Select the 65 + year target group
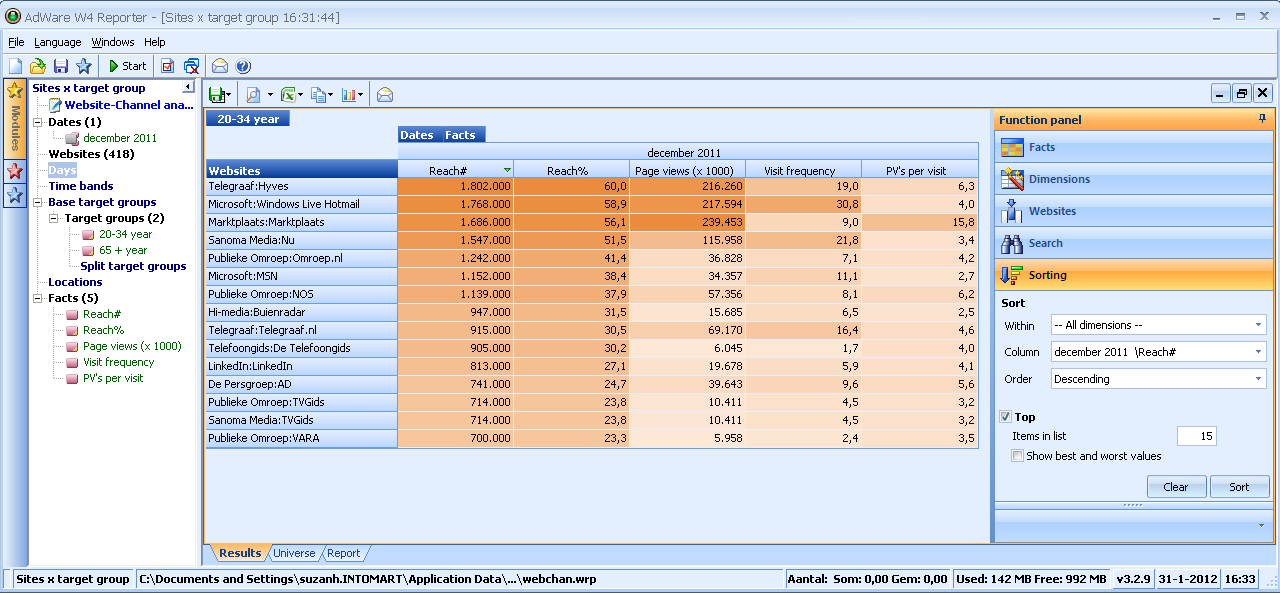The height and width of the screenshot is (593, 1280). [123, 250]
